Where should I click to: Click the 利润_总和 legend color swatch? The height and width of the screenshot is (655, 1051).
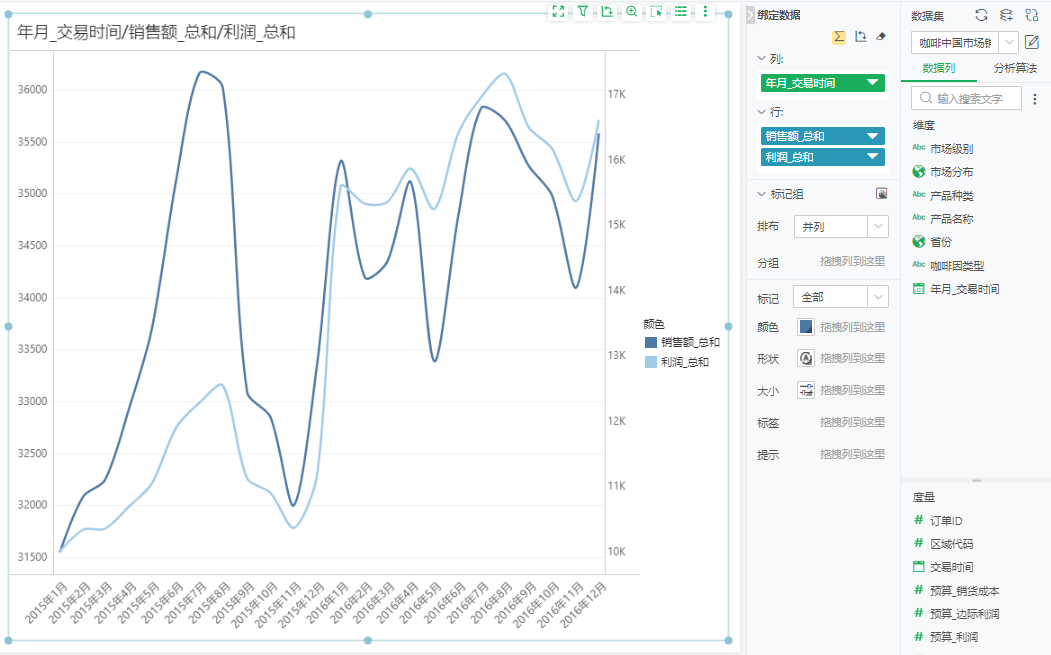[650, 362]
